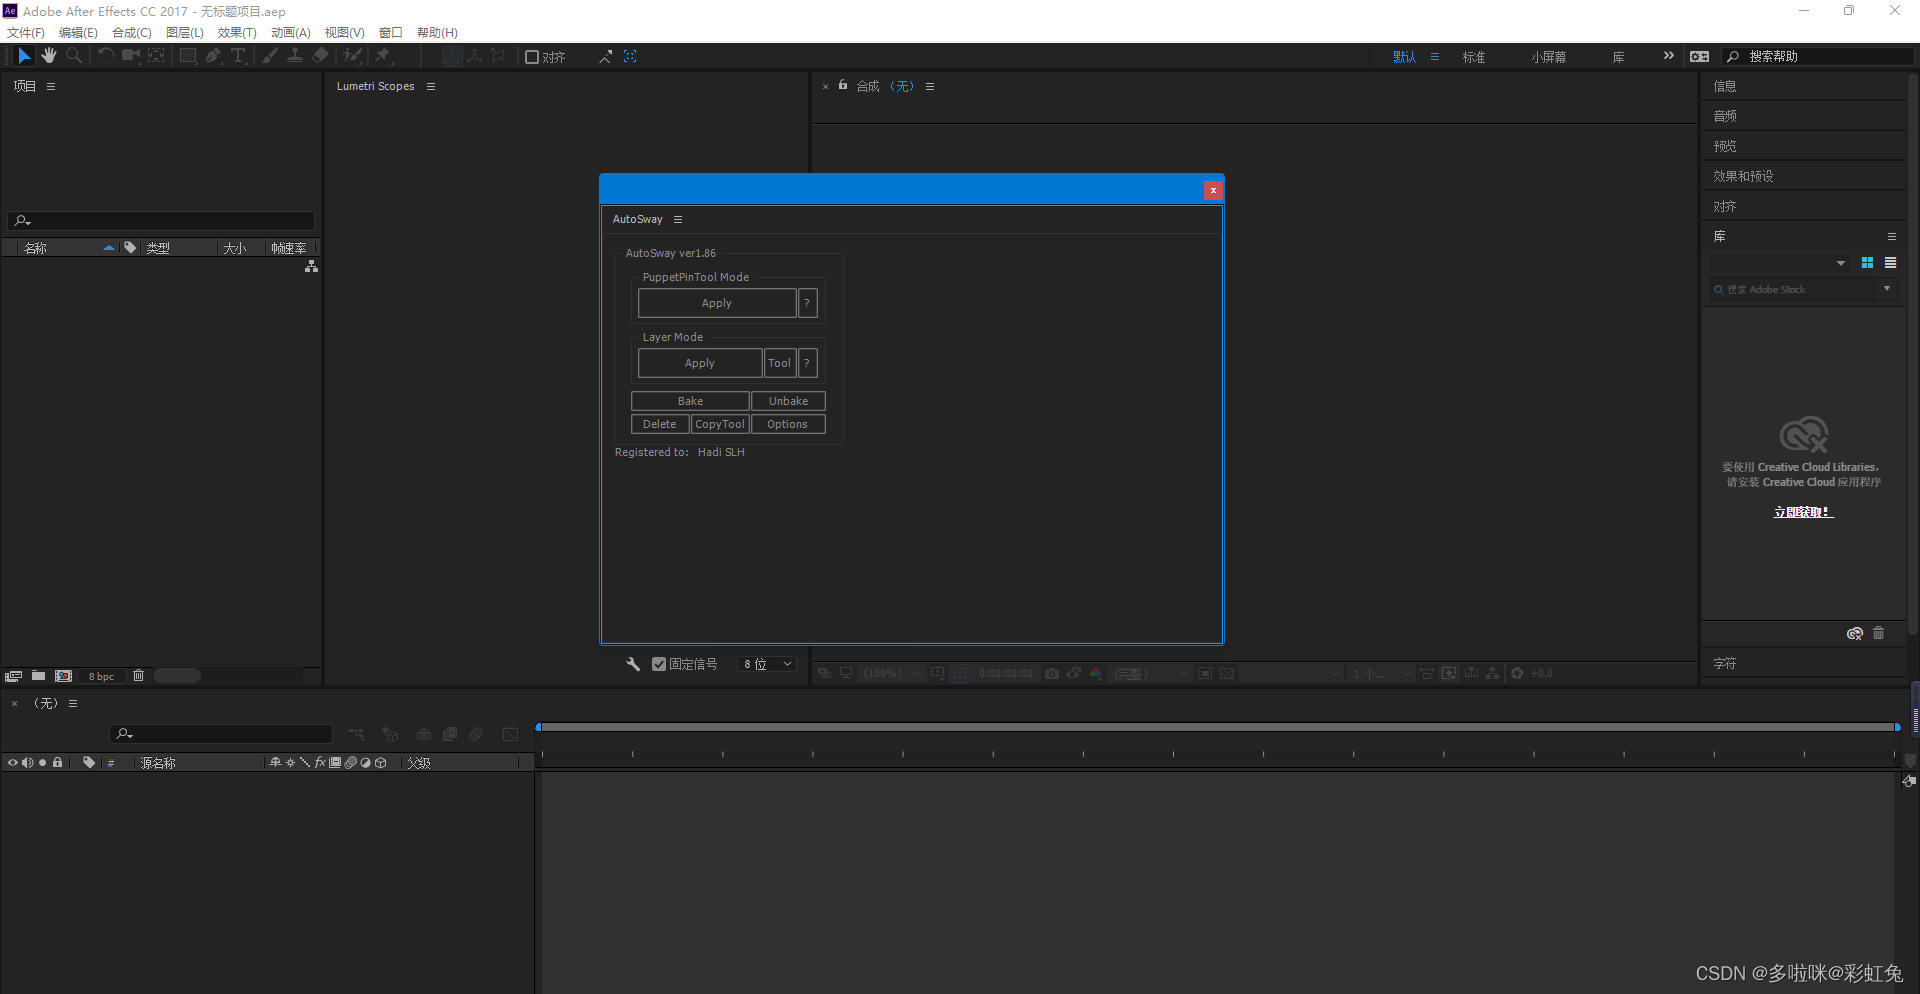Click the 立即获取 link in Library panel
This screenshot has height=994, width=1920.
[1801, 512]
